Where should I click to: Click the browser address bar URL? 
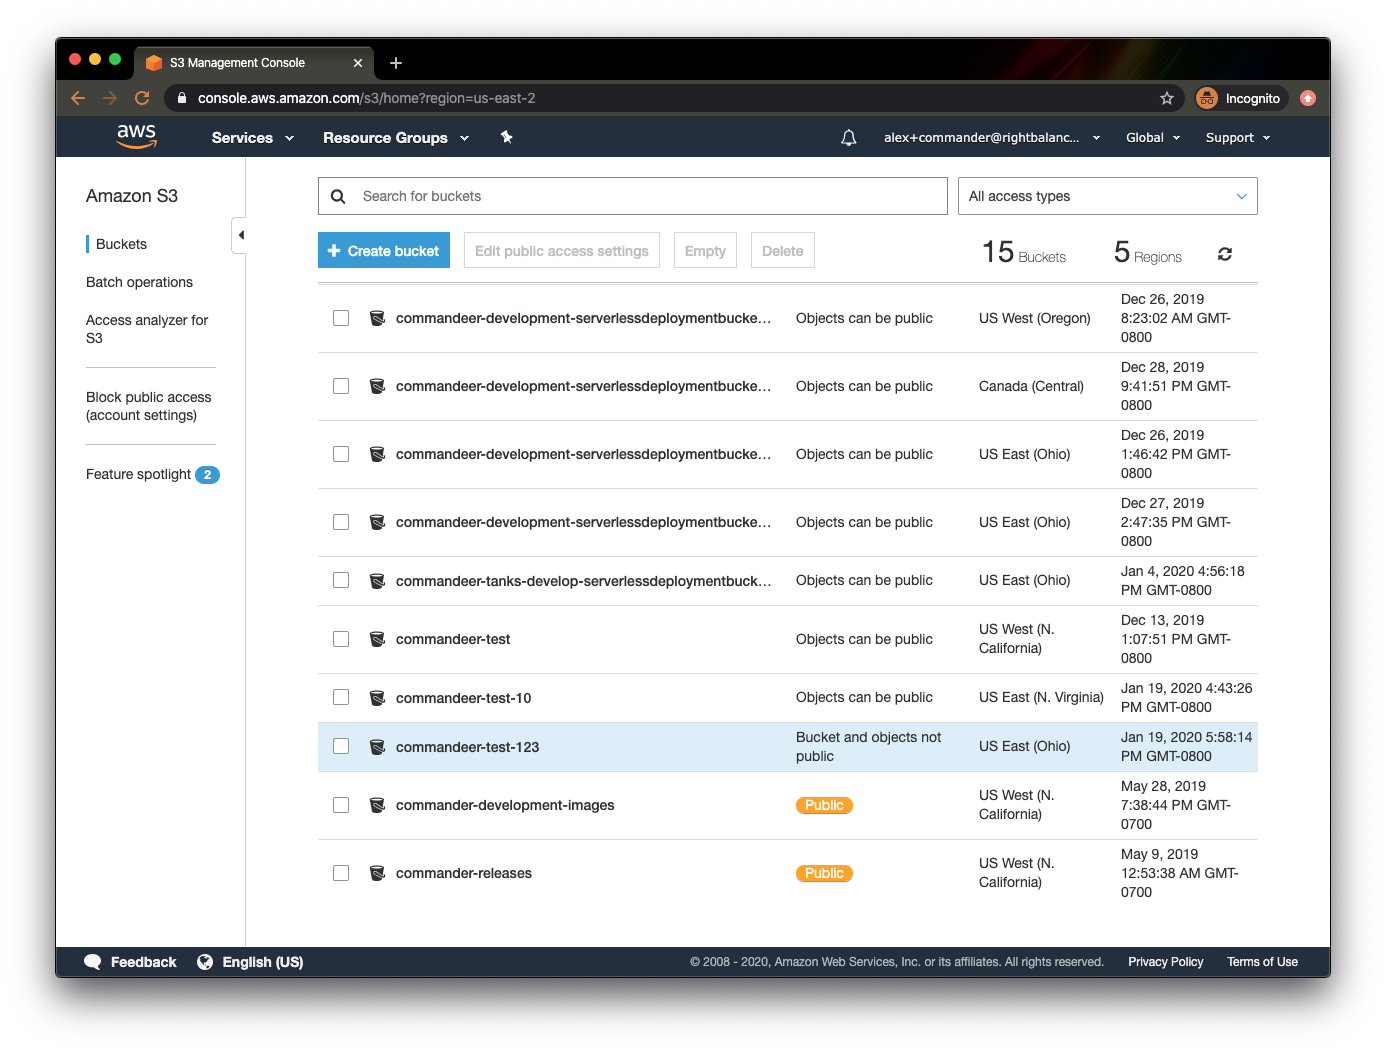click(x=366, y=98)
